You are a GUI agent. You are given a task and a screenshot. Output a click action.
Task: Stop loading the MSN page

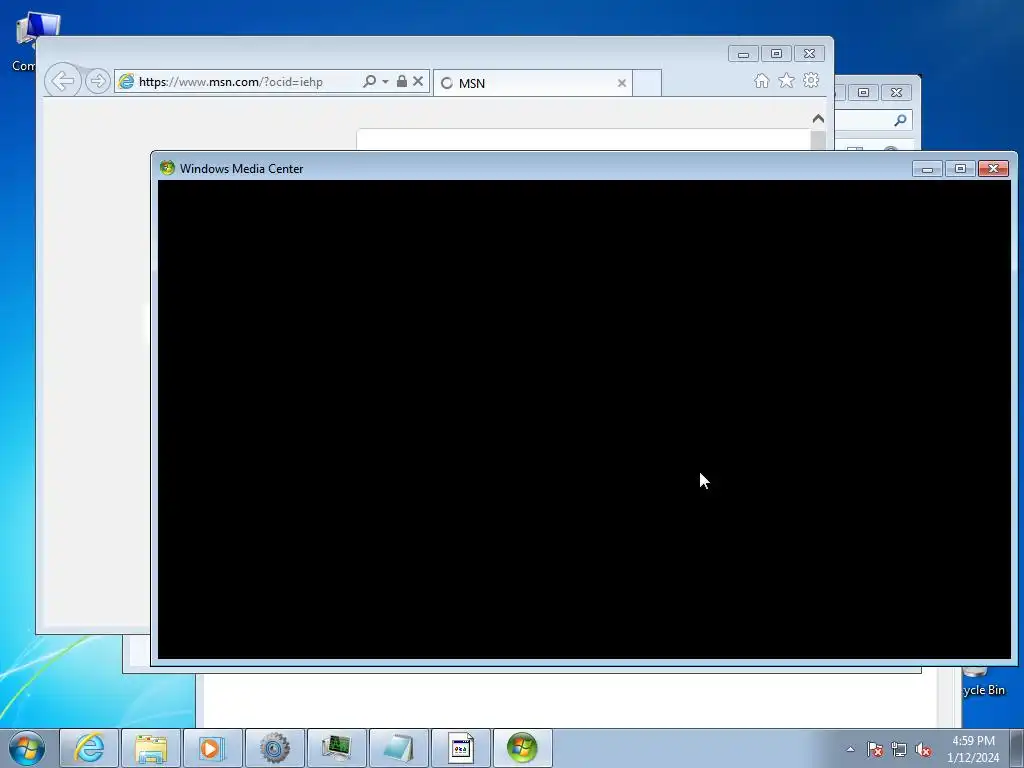click(x=418, y=81)
